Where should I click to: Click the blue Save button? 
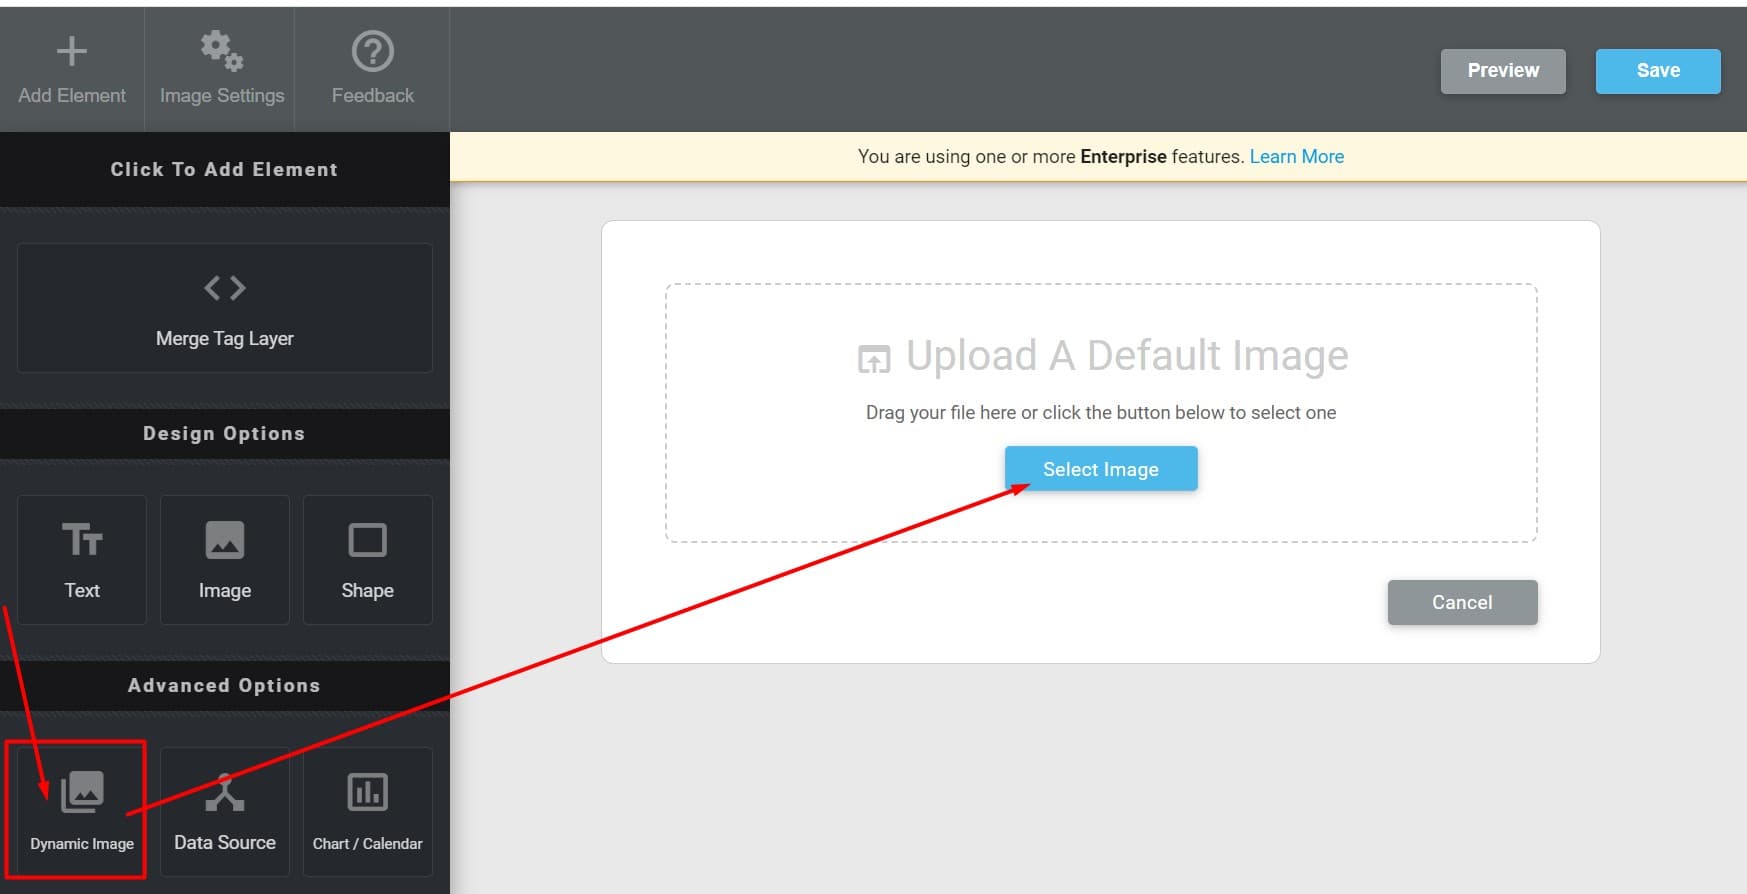coord(1657,71)
